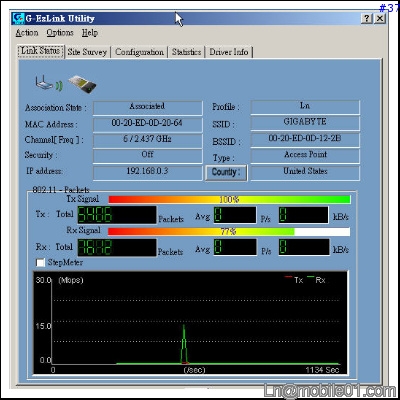Open the Driver Info tab
400x400 pixels.
point(229,52)
